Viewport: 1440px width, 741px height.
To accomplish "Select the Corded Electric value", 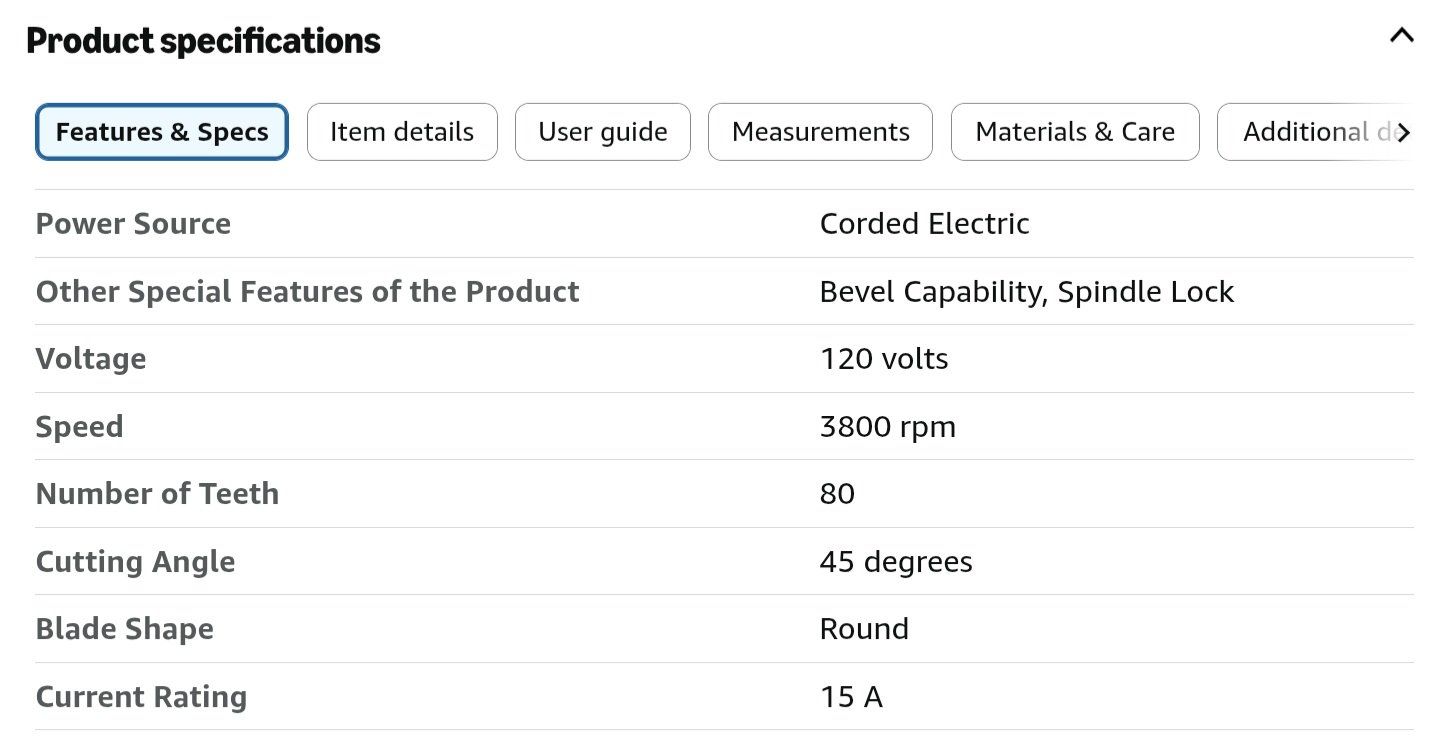I will click(925, 224).
